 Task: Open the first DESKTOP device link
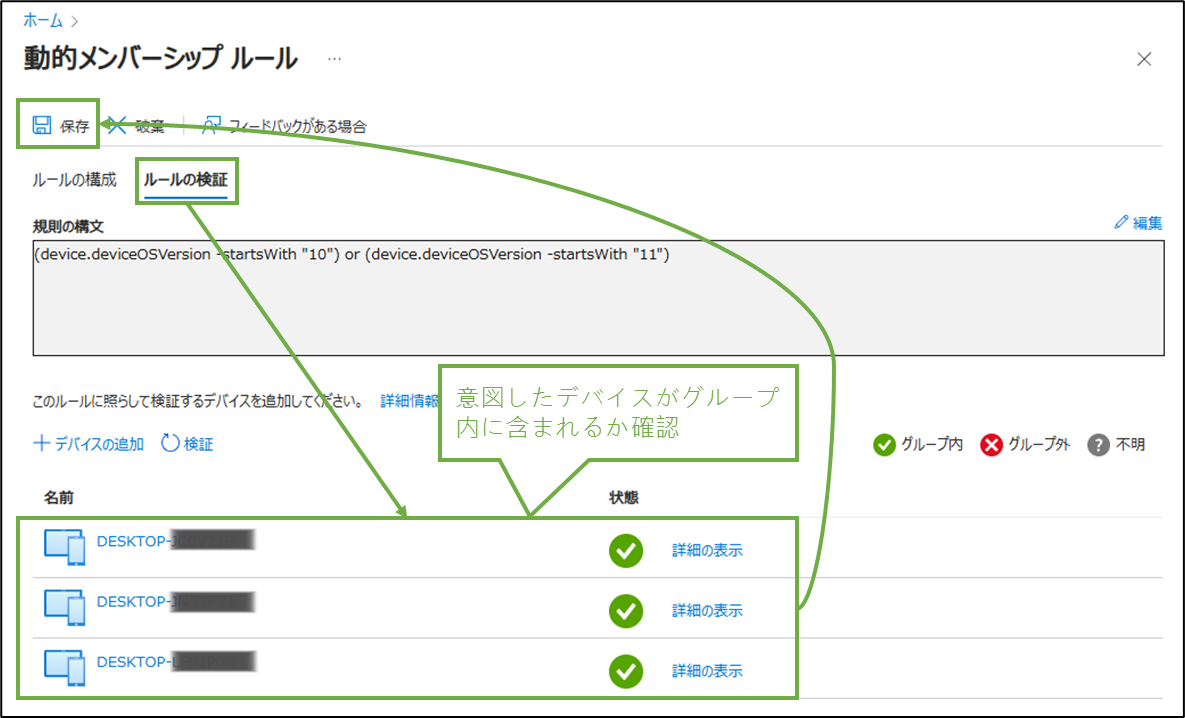pos(175,541)
